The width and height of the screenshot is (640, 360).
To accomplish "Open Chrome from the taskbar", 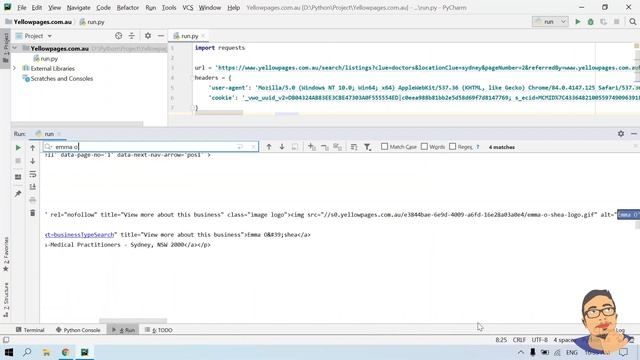I will [x=65, y=352].
